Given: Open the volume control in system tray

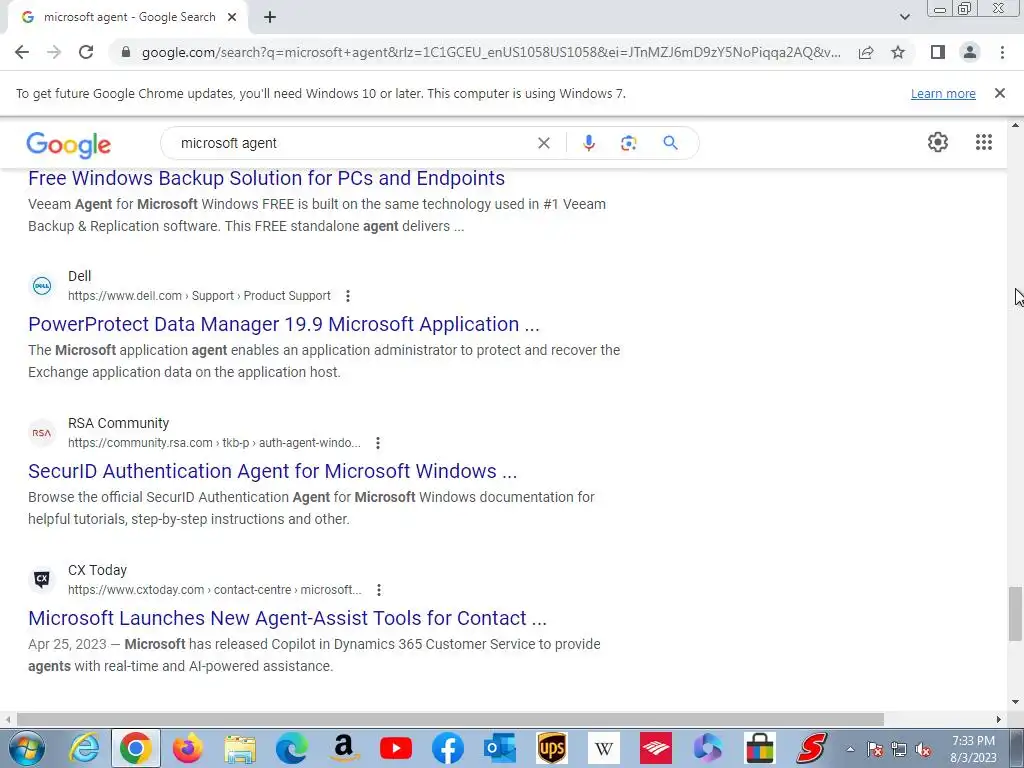Looking at the screenshot, I should click(x=923, y=750).
